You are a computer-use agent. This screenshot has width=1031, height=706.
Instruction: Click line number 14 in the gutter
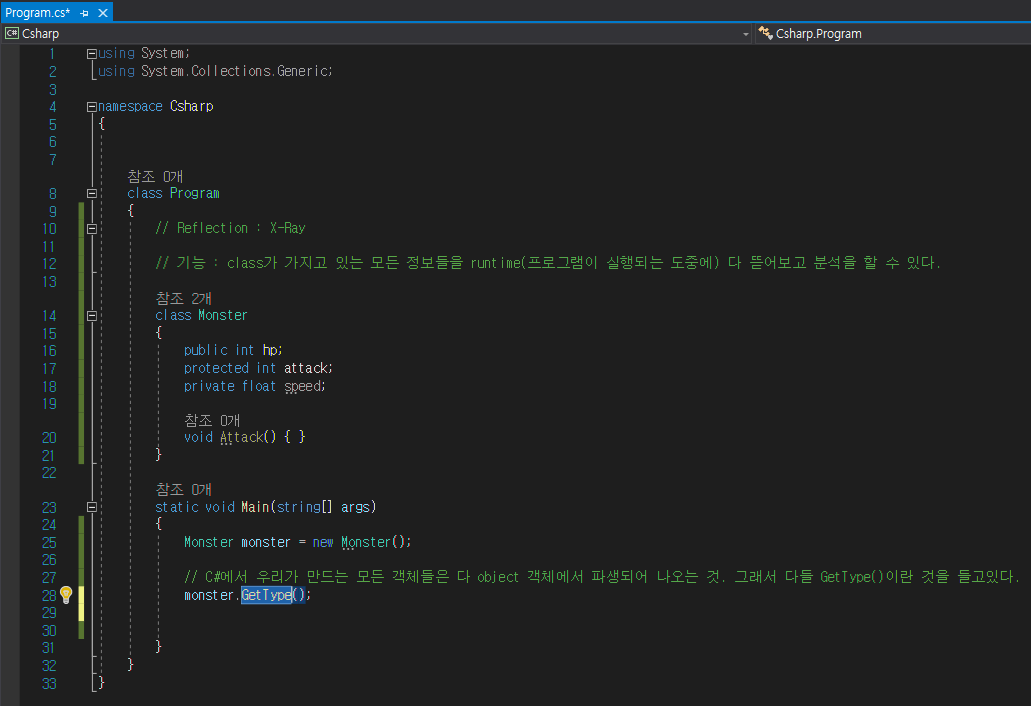[49, 316]
